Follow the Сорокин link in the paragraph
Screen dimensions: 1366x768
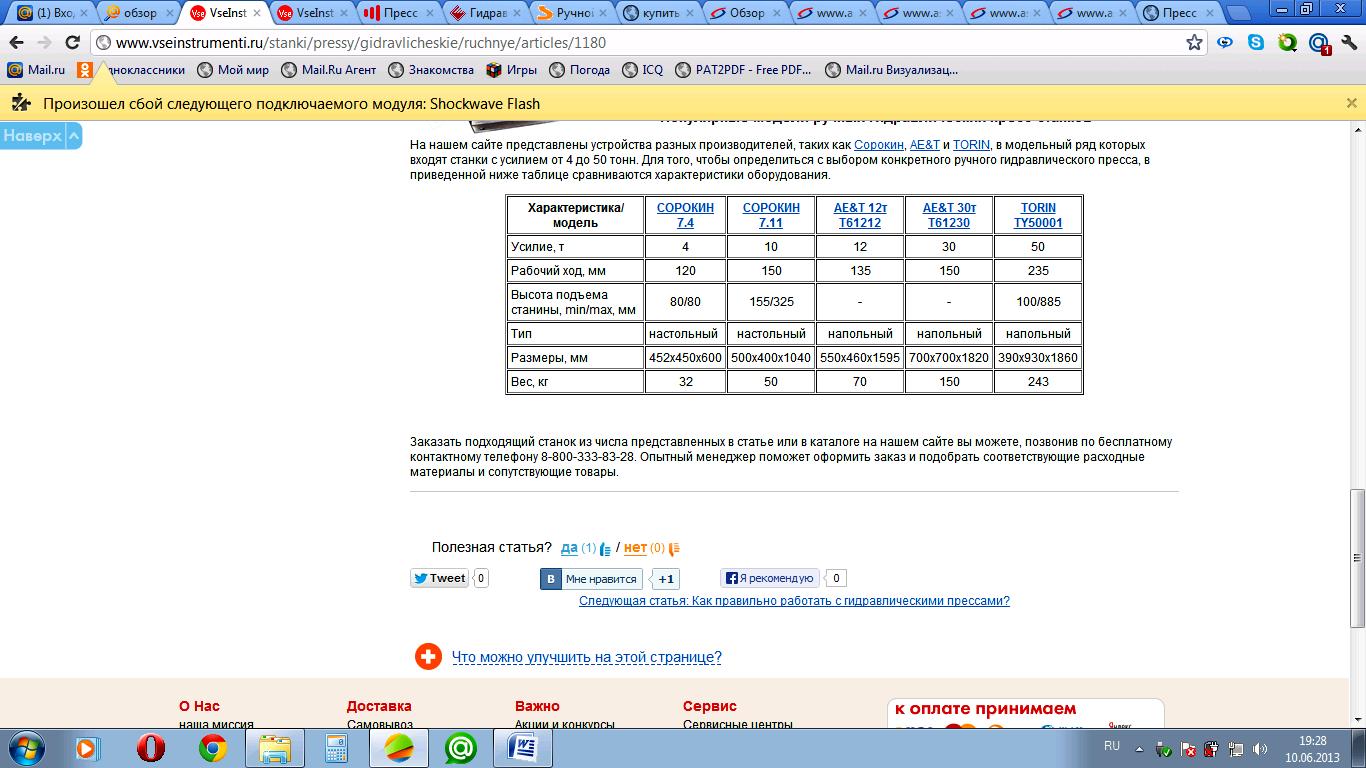point(879,145)
